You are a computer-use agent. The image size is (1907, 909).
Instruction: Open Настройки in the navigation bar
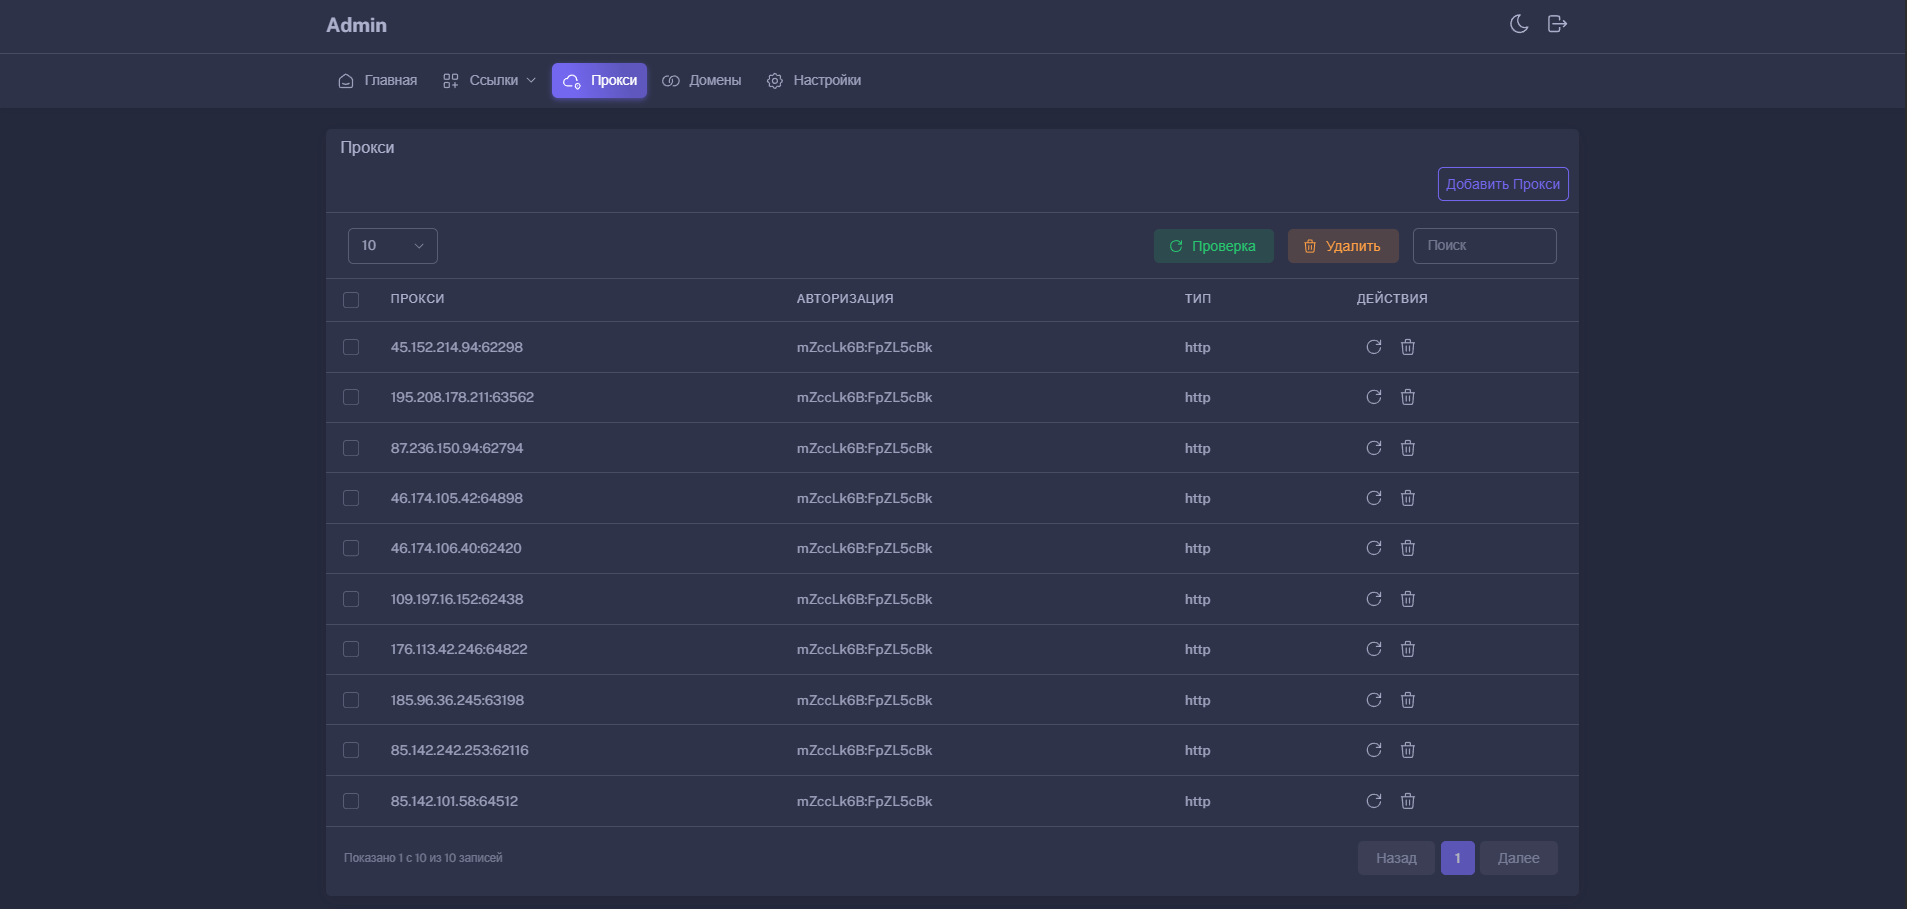pyautogui.click(x=814, y=81)
